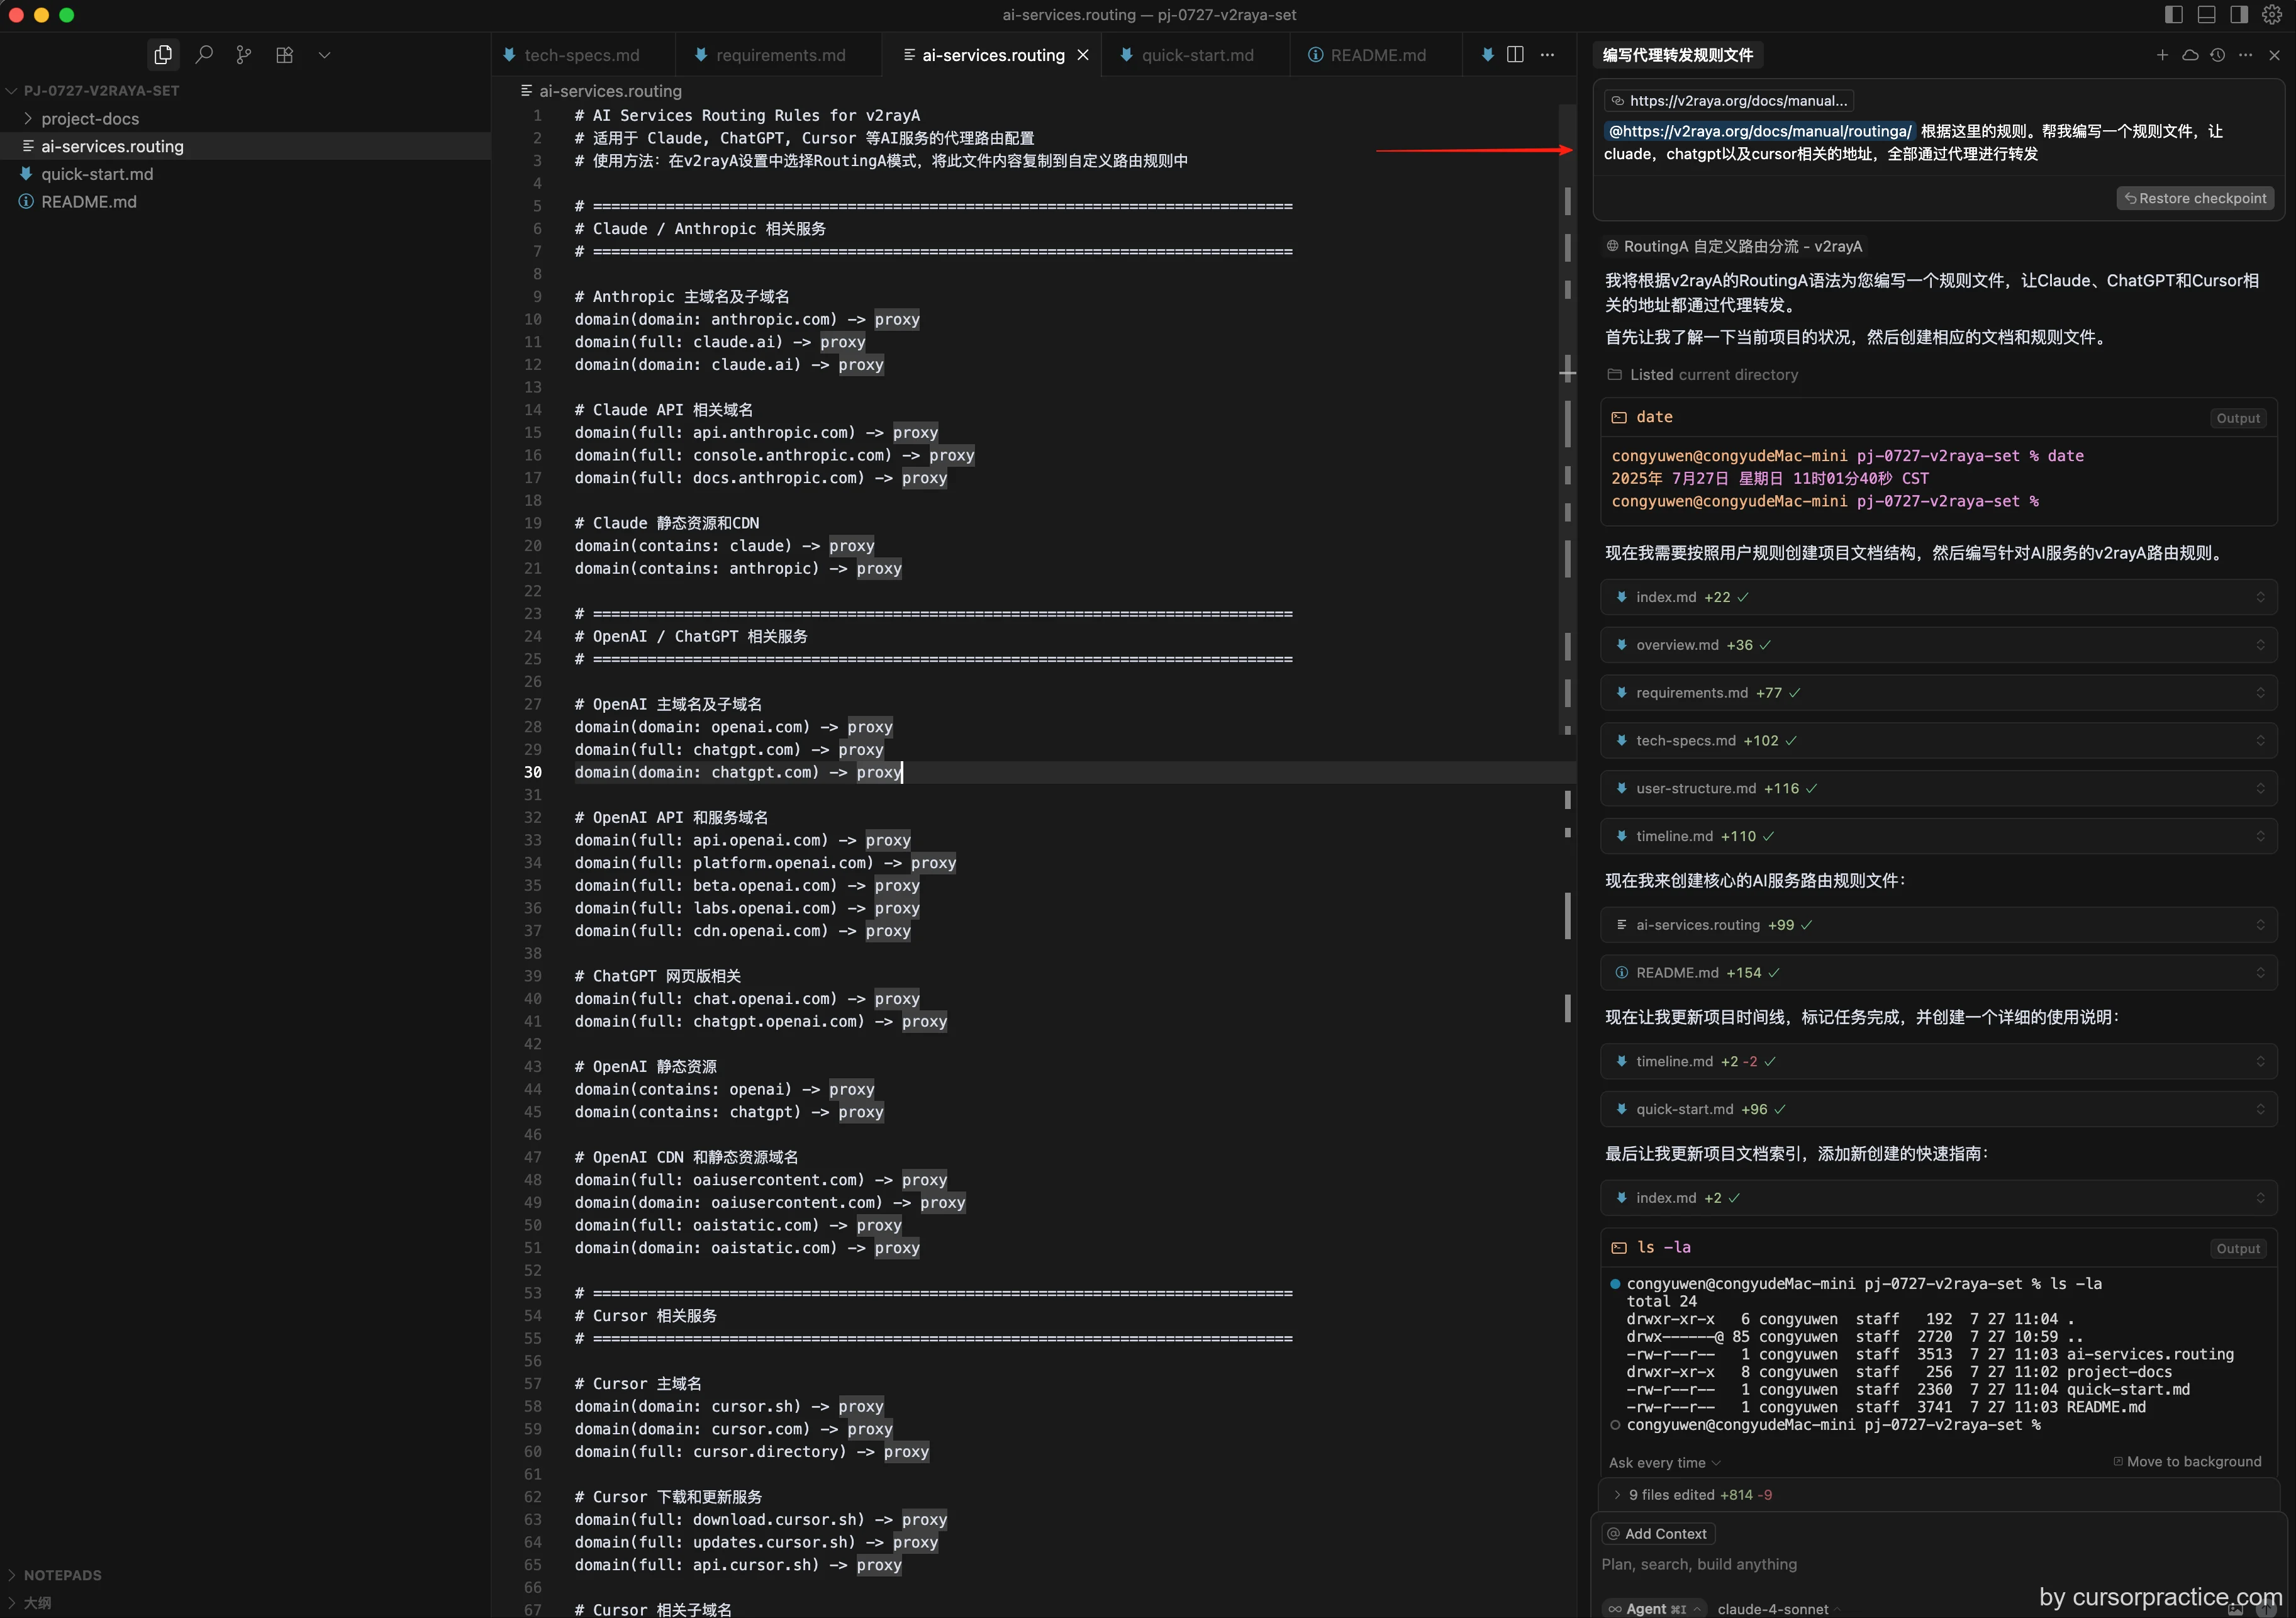Viewport: 2296px width, 1618px height.
Task: Open the editor More Actions ellipsis
Action: tap(1547, 55)
